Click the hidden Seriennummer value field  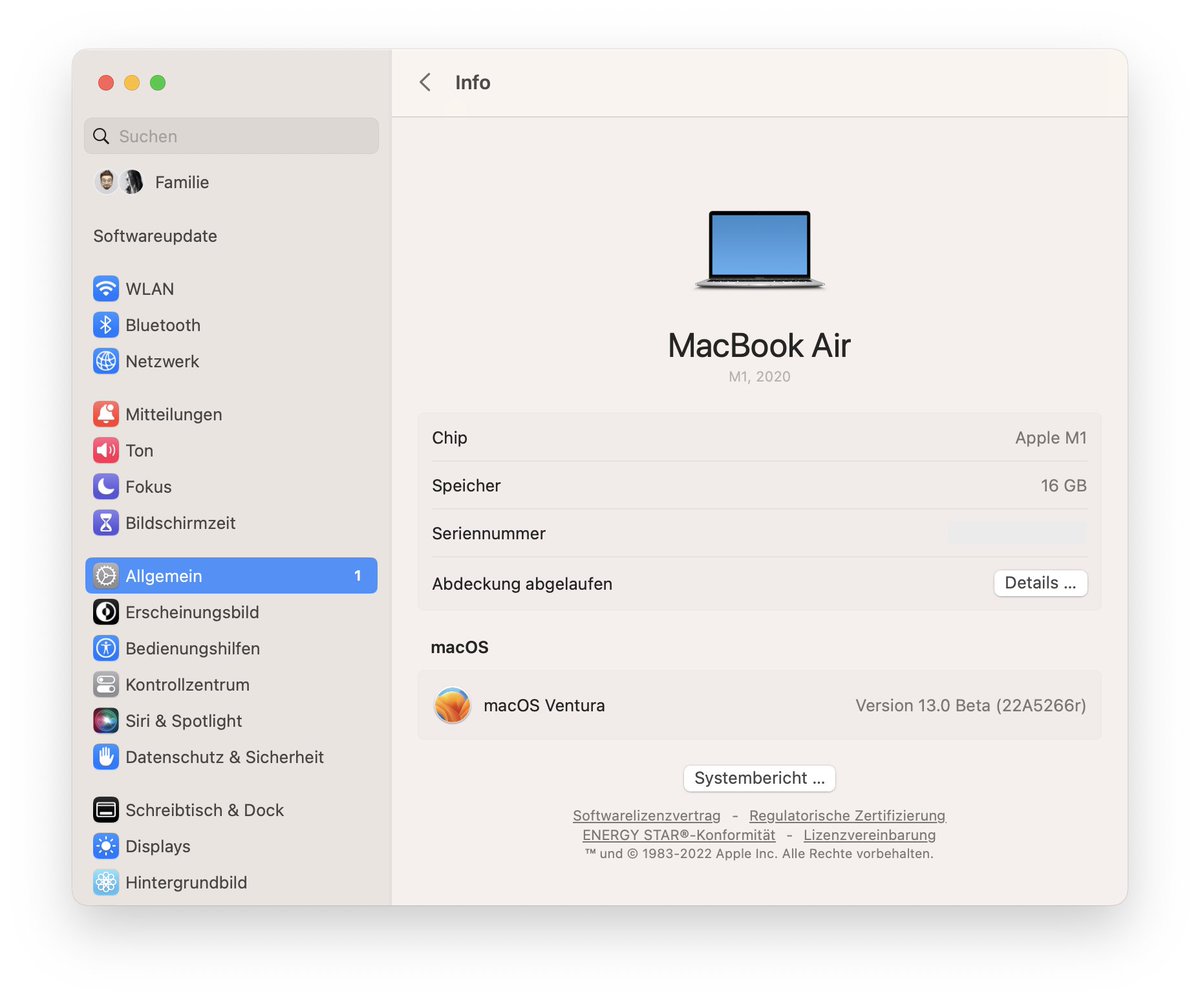point(1017,533)
